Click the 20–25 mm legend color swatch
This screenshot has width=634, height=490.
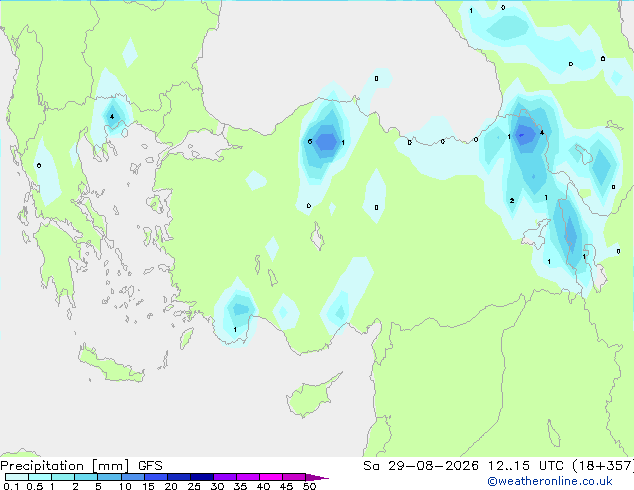click(x=178, y=477)
